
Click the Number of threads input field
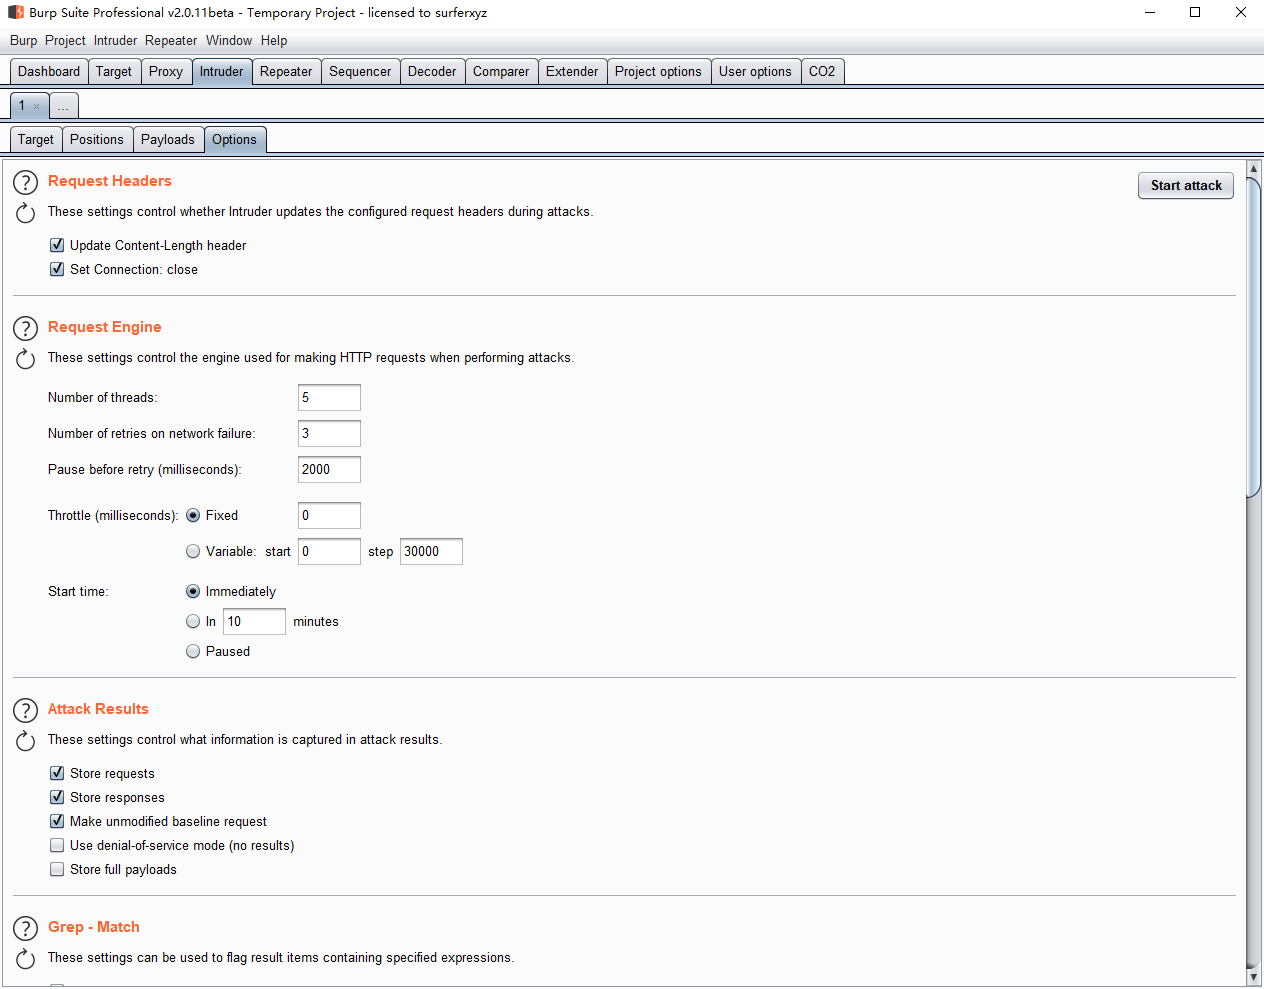coord(329,398)
